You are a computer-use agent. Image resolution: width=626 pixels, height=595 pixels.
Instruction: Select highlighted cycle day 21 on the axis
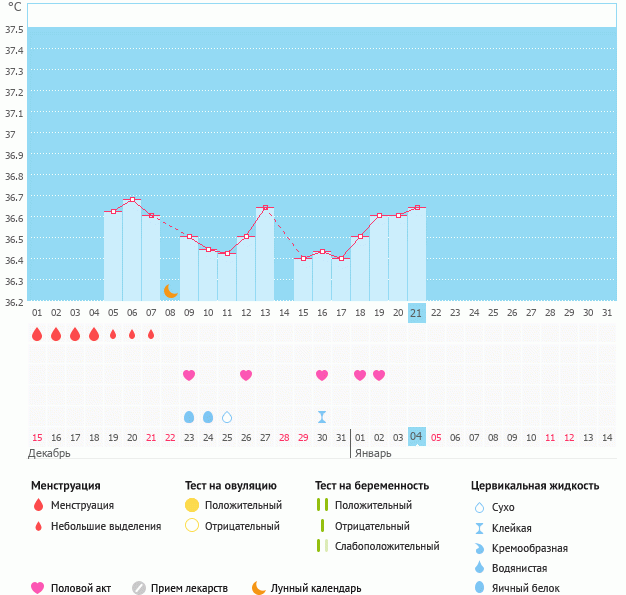tap(417, 313)
